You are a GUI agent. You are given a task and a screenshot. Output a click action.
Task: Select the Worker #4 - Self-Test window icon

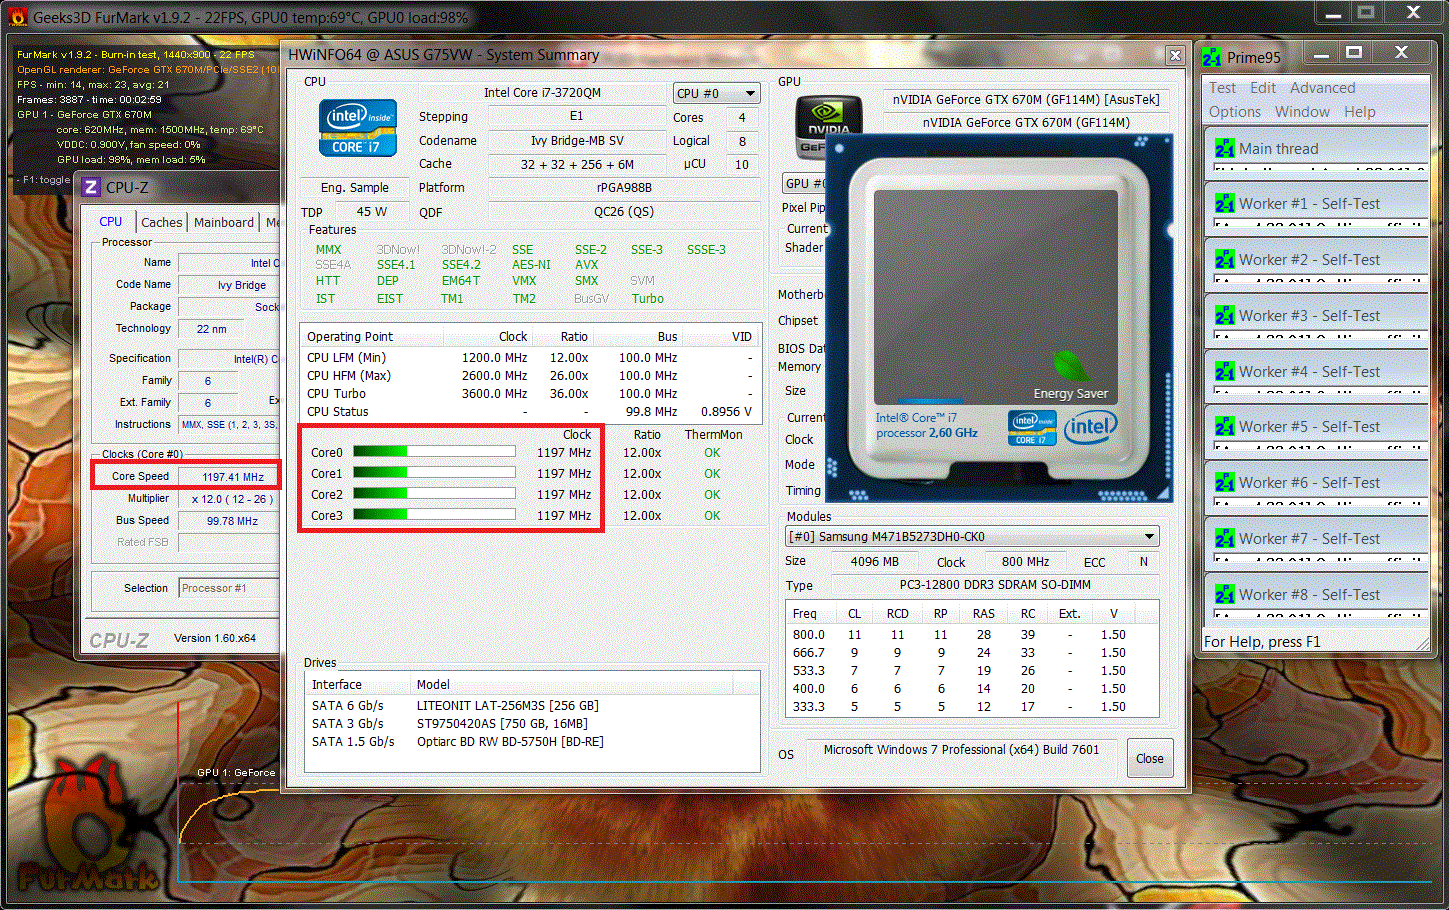click(1224, 371)
